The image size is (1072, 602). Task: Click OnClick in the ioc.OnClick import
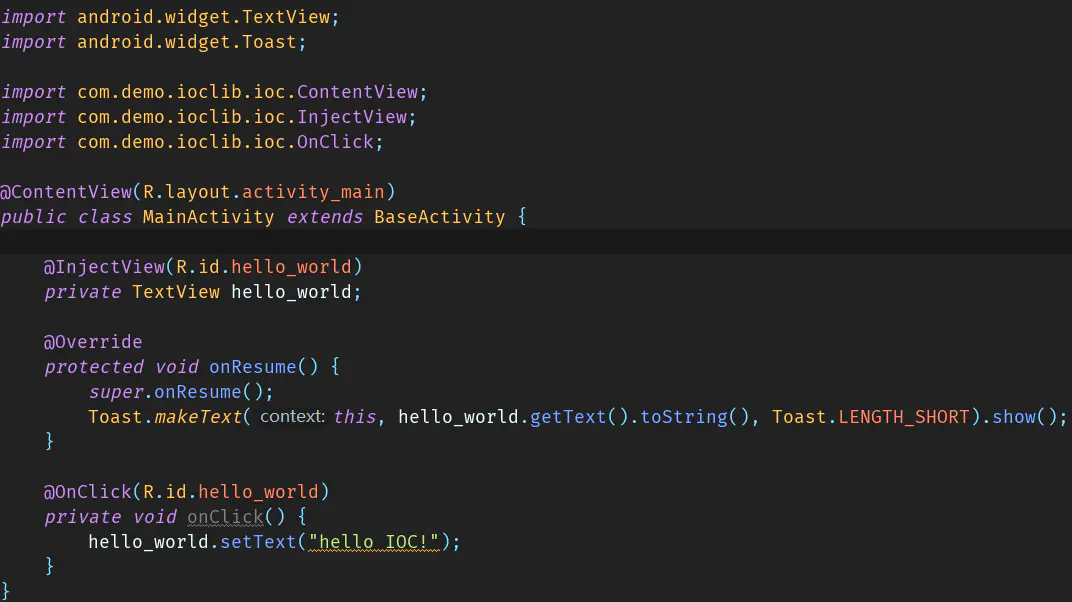click(336, 142)
